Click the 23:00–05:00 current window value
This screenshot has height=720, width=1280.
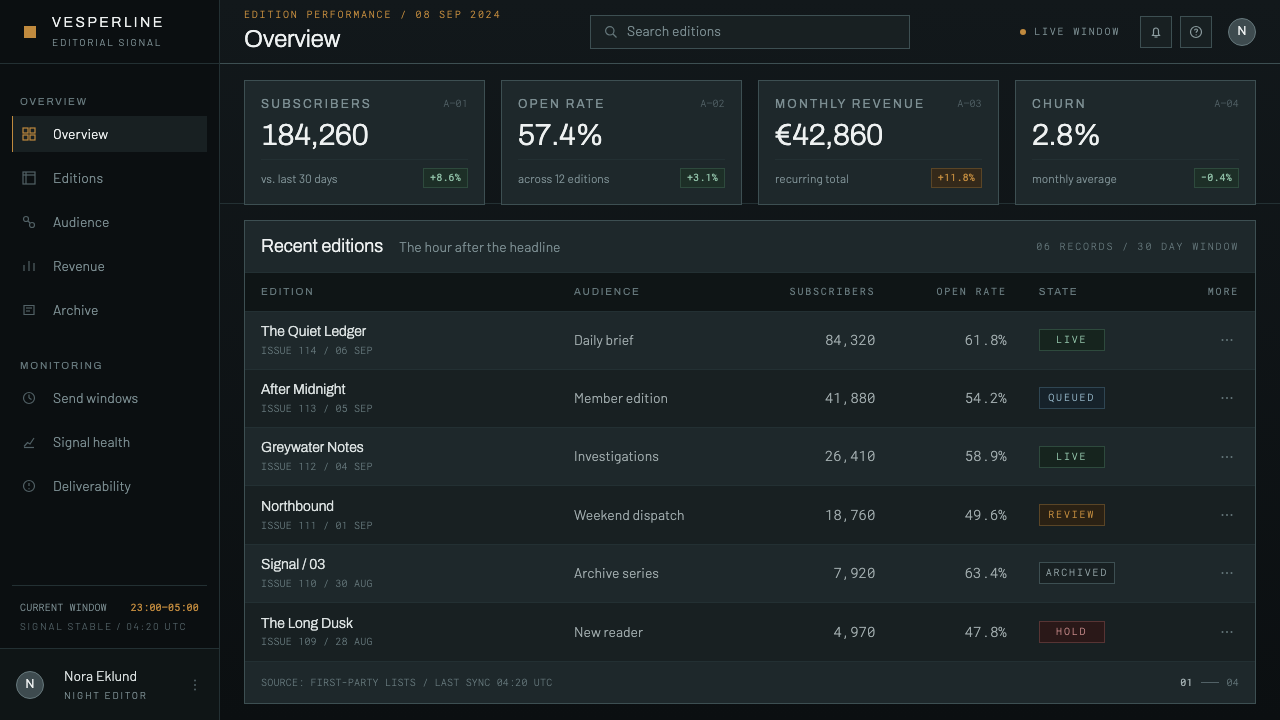164,607
